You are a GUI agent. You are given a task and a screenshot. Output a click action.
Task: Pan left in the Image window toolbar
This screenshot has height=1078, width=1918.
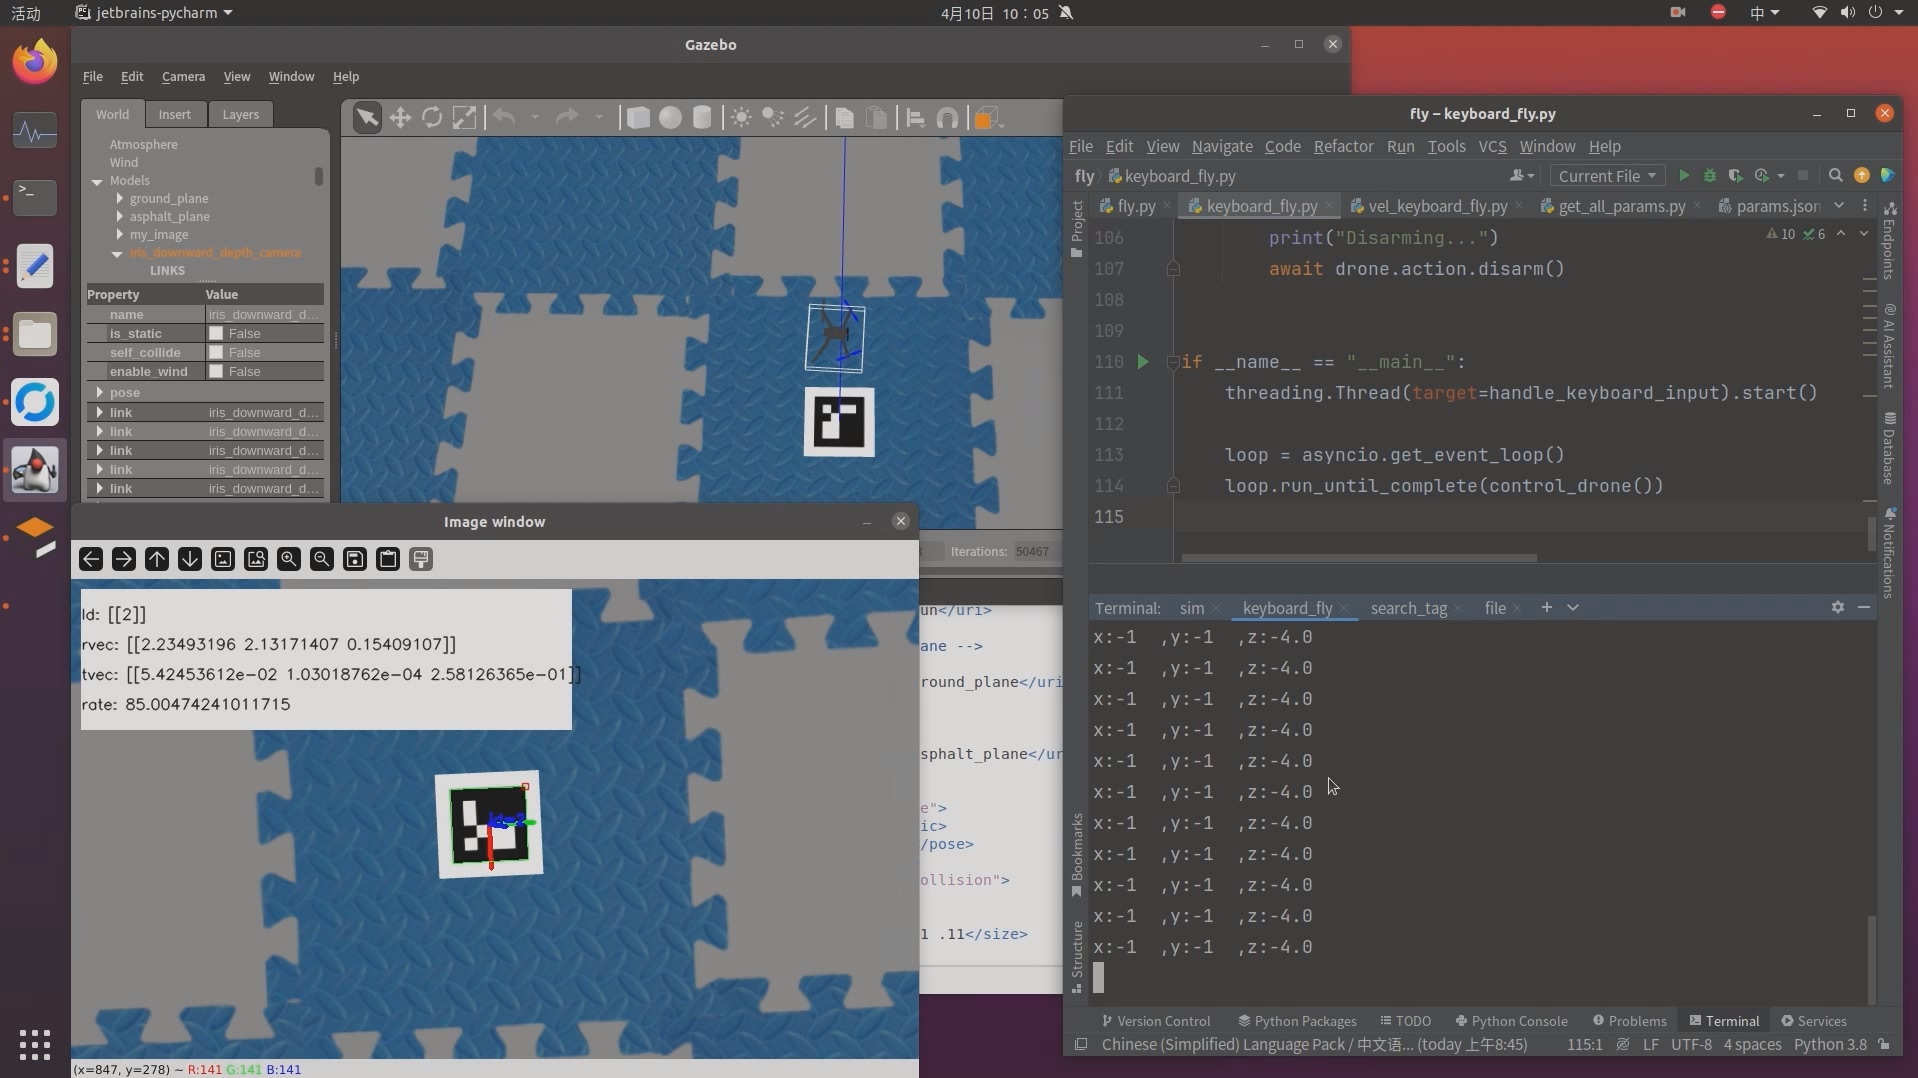coord(91,559)
